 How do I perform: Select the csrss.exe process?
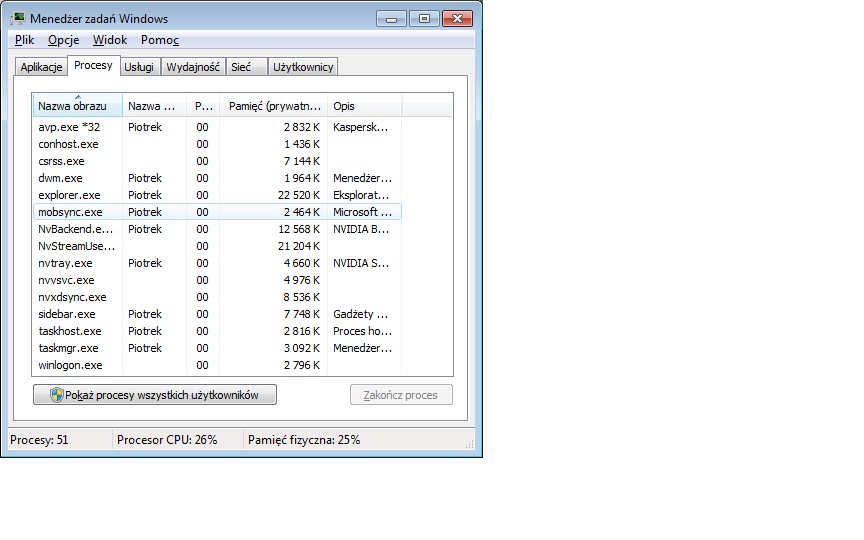pyautogui.click(x=217, y=161)
